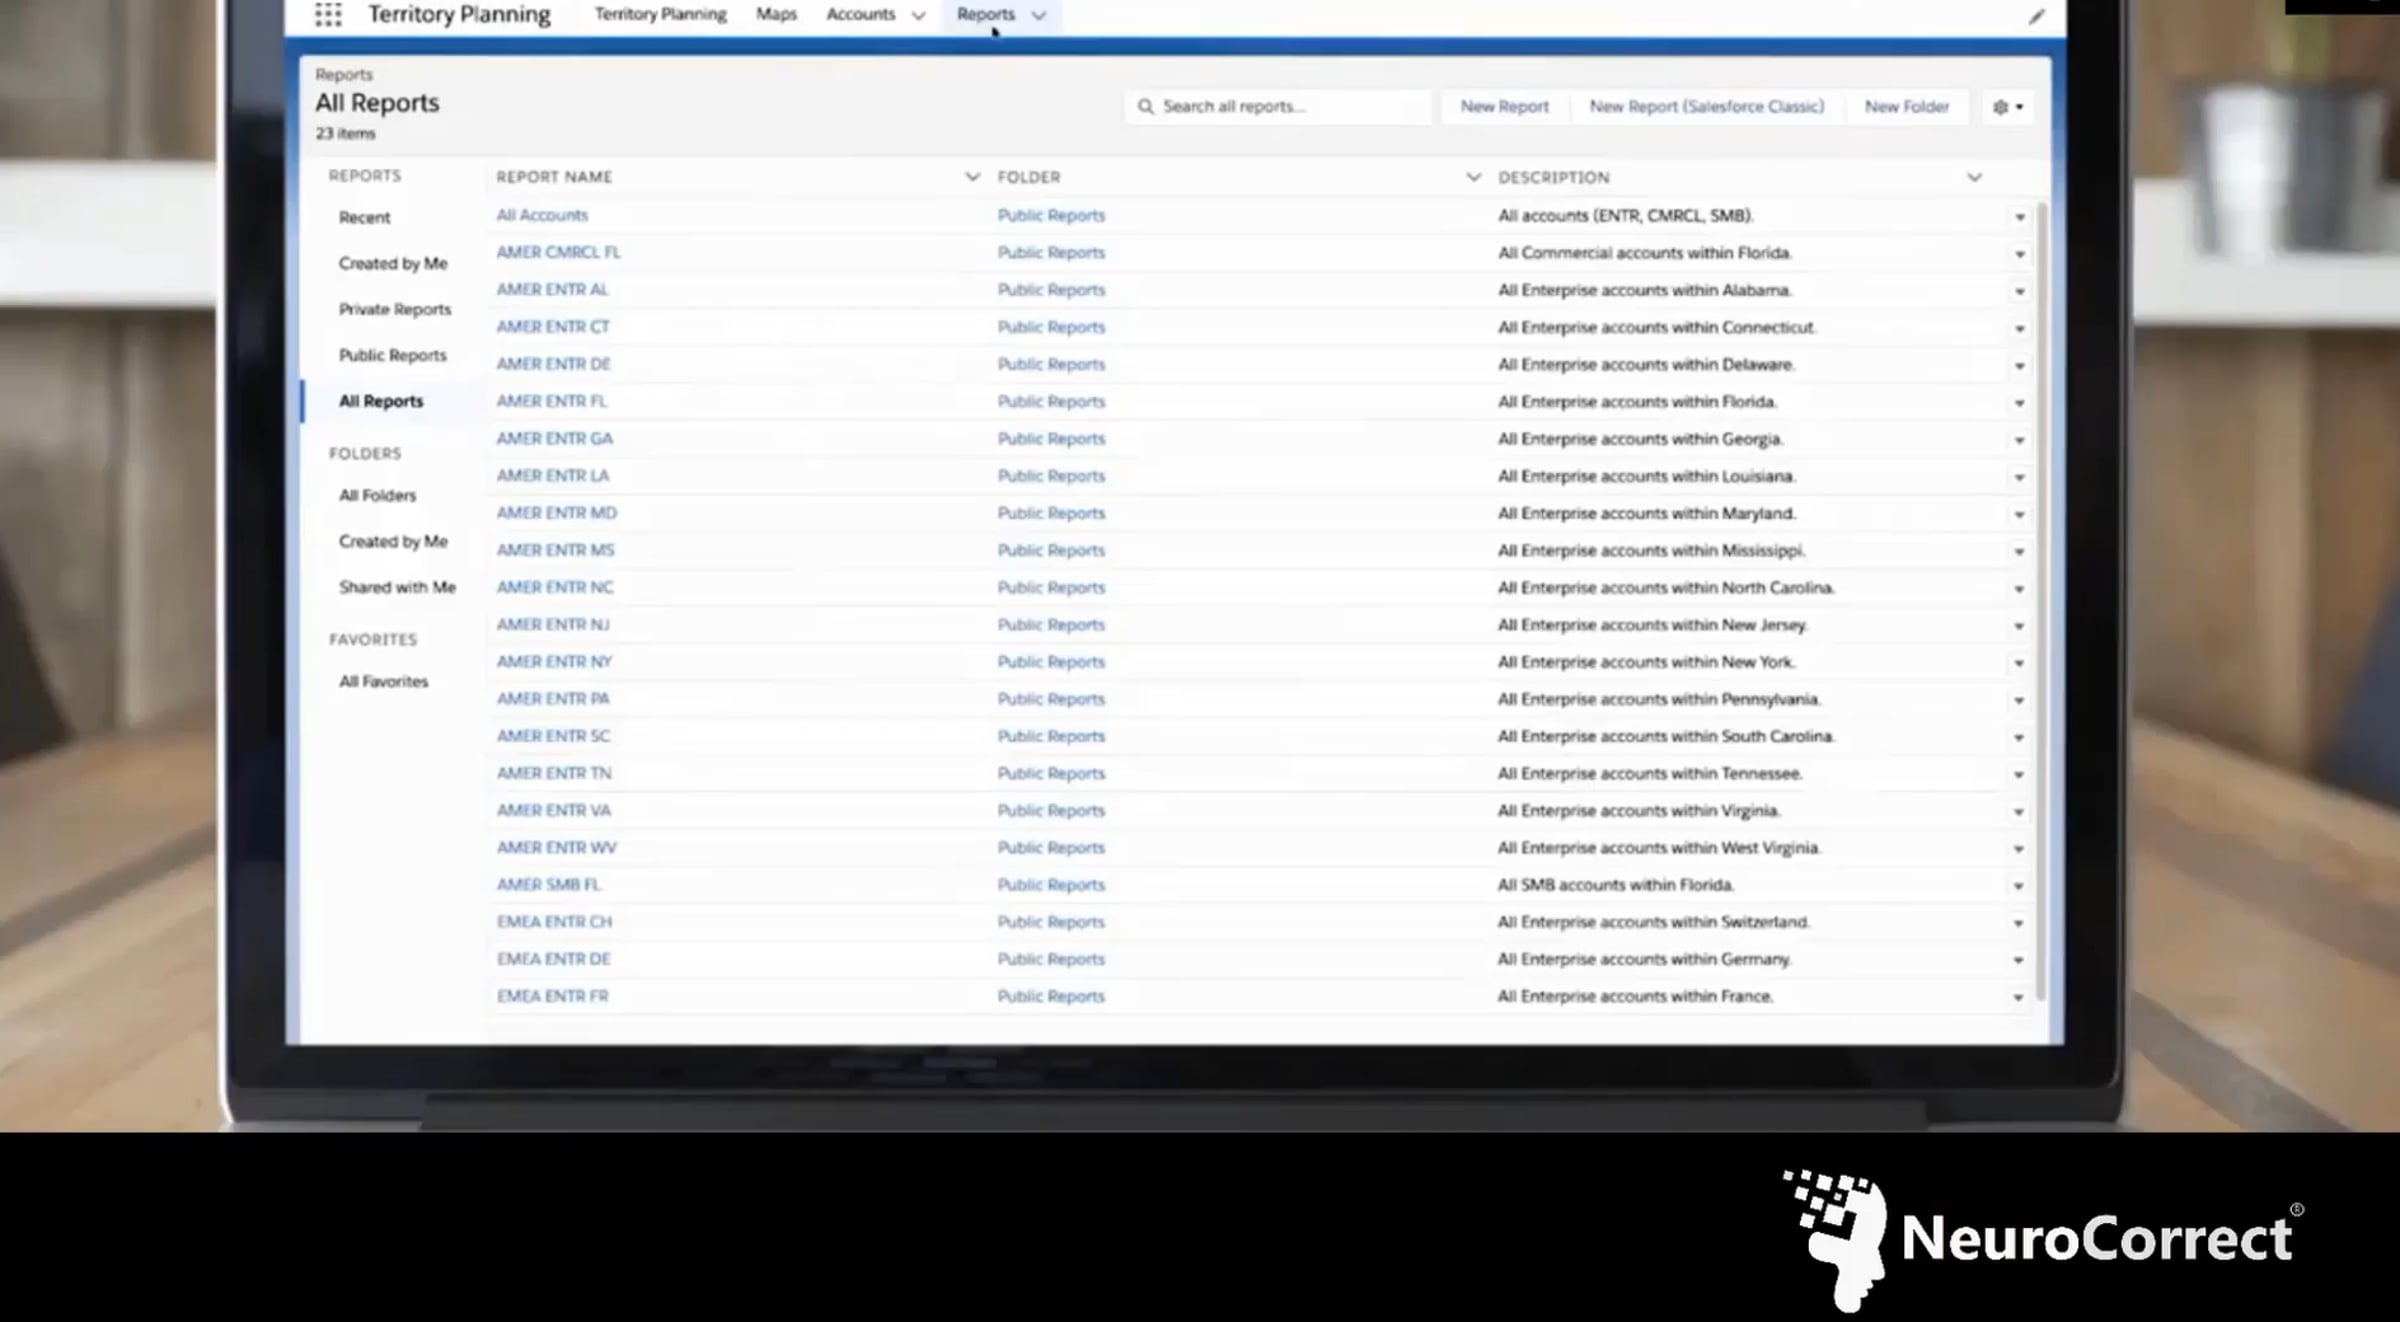Viewport: 2400px width, 1322px height.
Task: Click description 'All Enterprise accounts within Germany.'
Action: 1644,958
